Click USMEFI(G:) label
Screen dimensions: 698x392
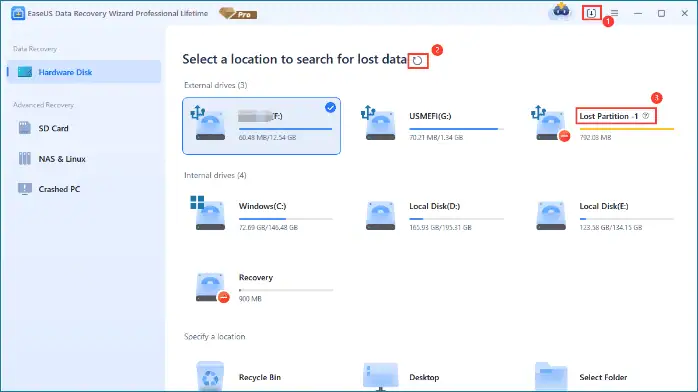pos(430,116)
